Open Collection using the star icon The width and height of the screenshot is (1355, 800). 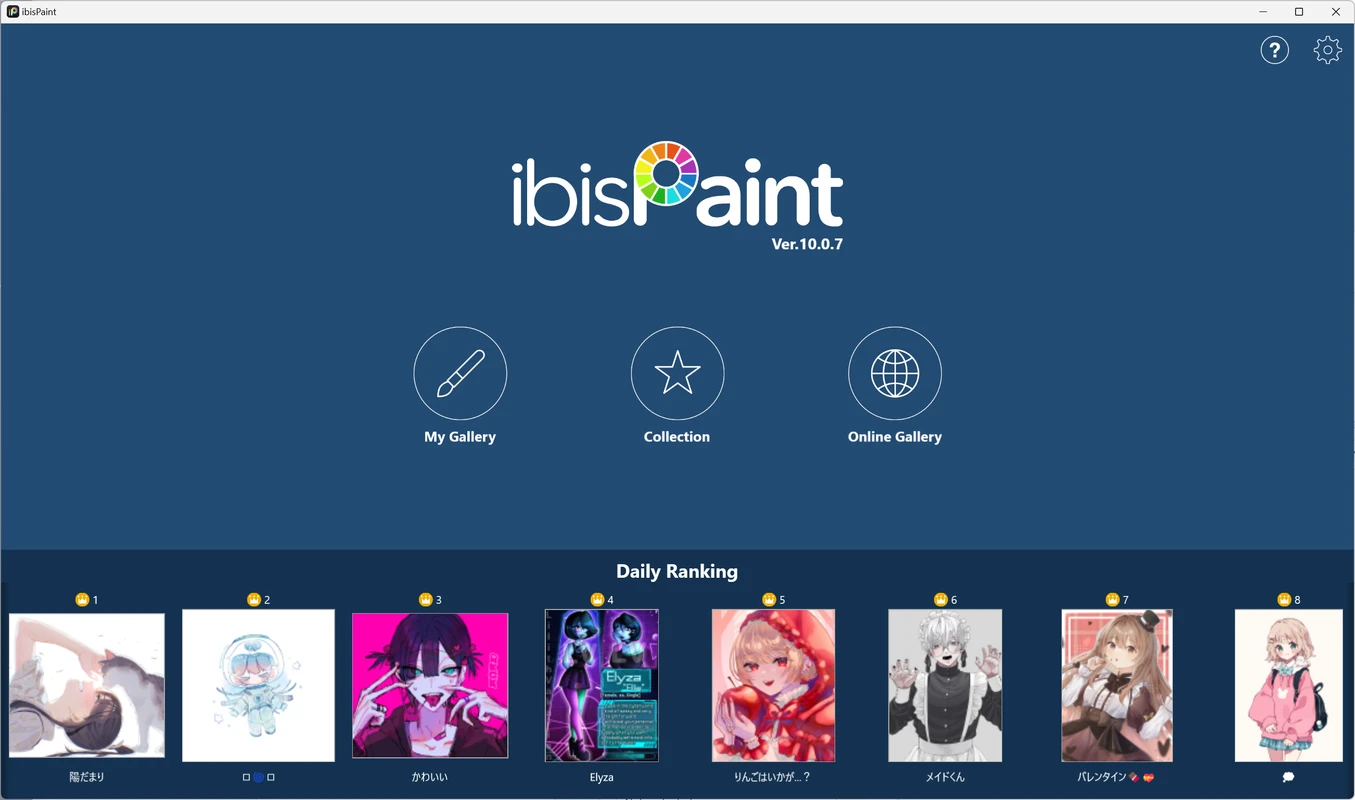pyautogui.click(x=677, y=372)
